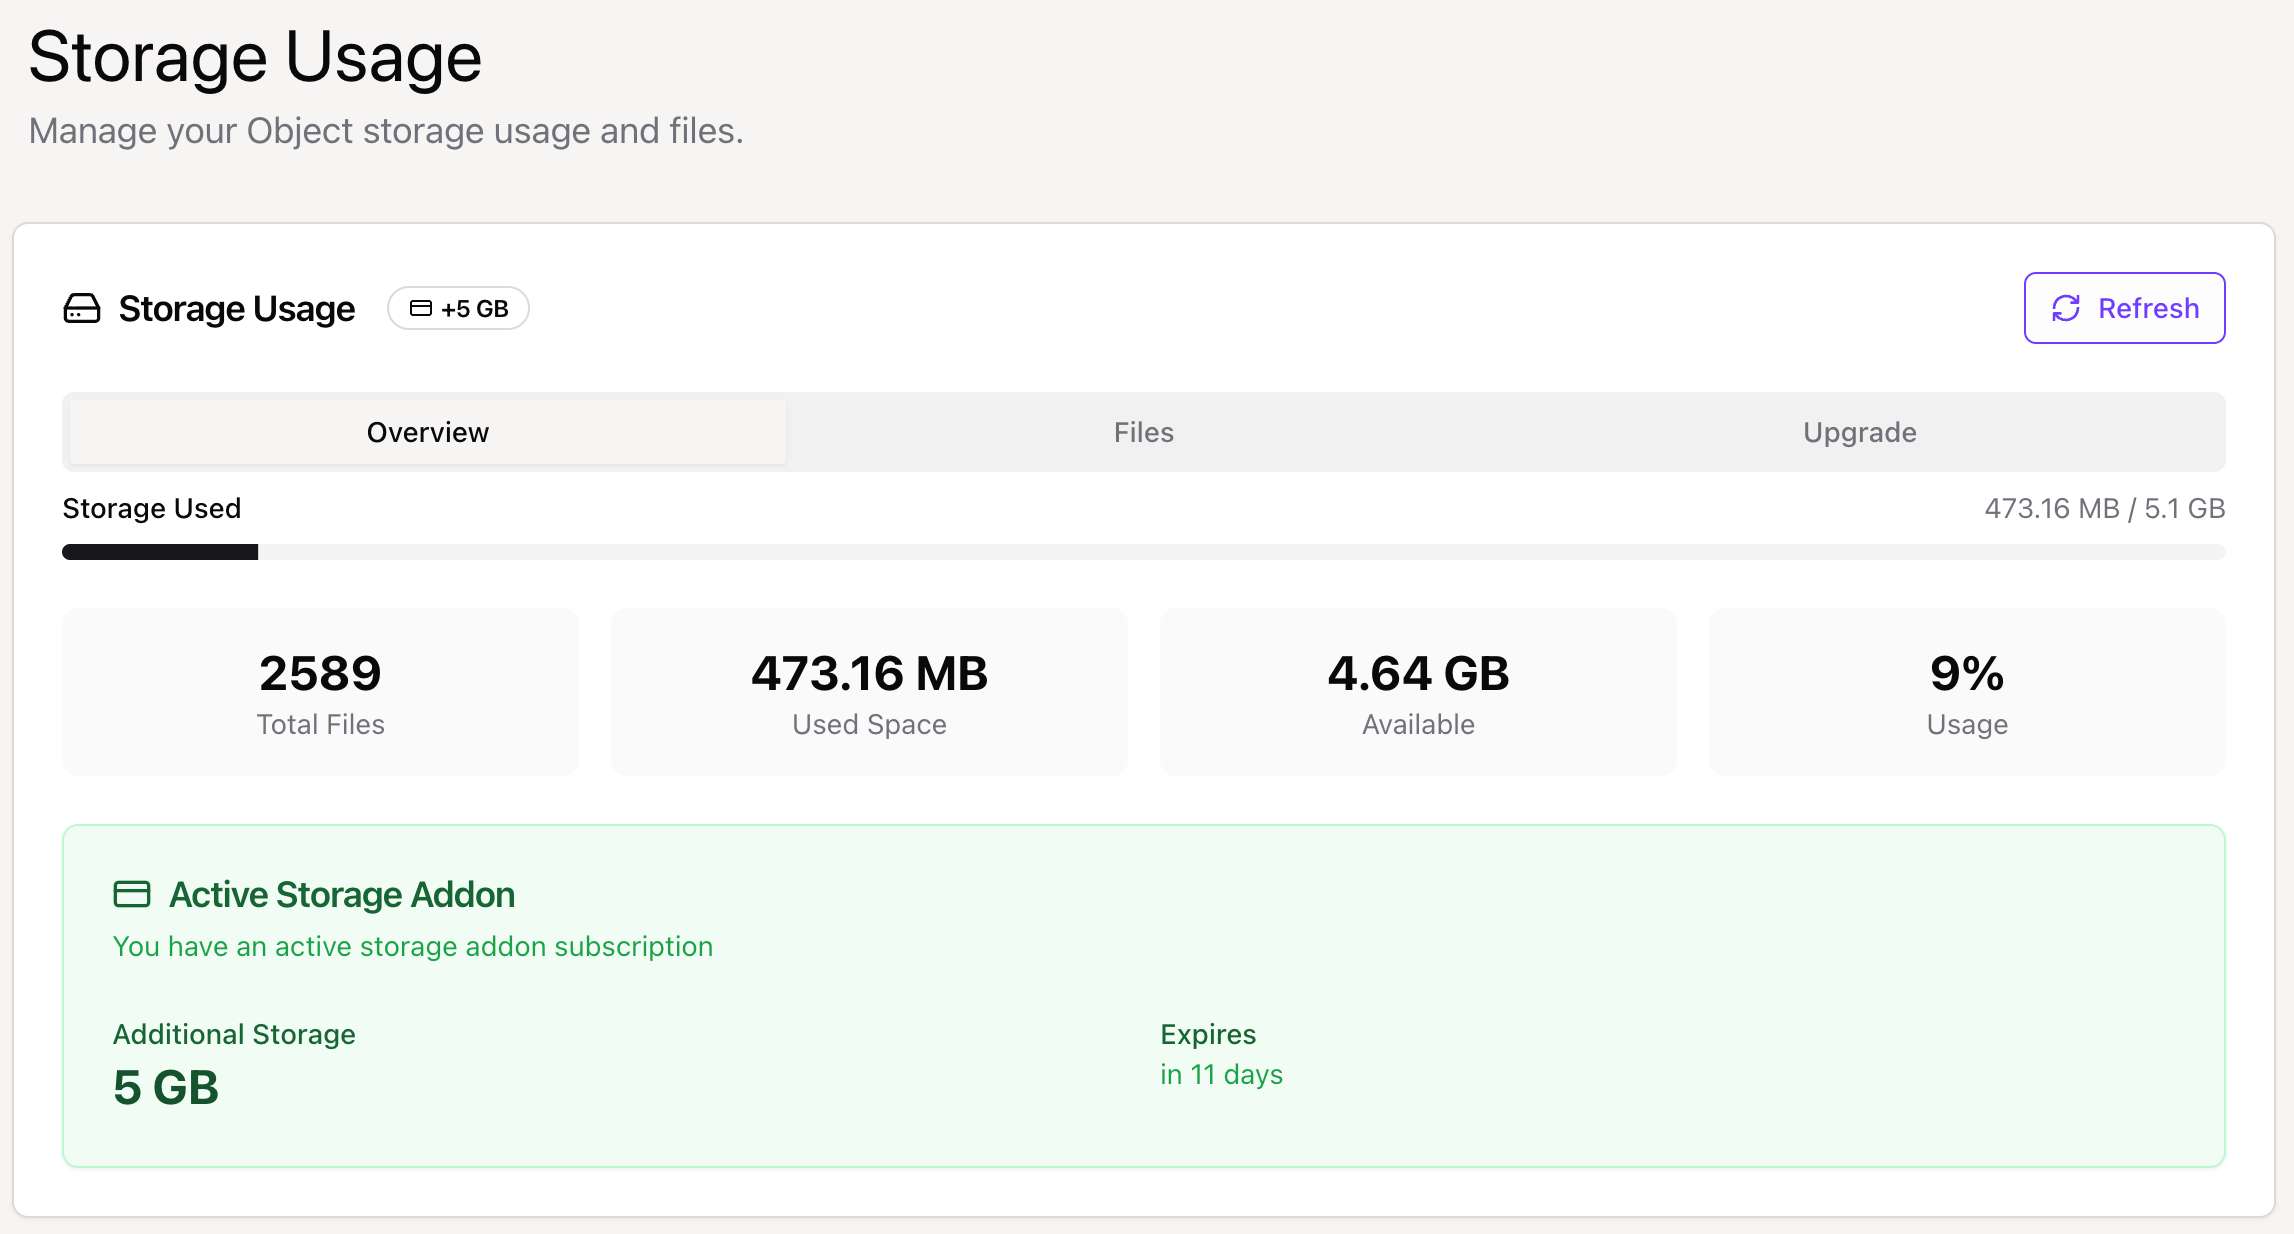This screenshot has width=2294, height=1234.
Task: Click the Expires in 11 days text
Action: 1220,1074
